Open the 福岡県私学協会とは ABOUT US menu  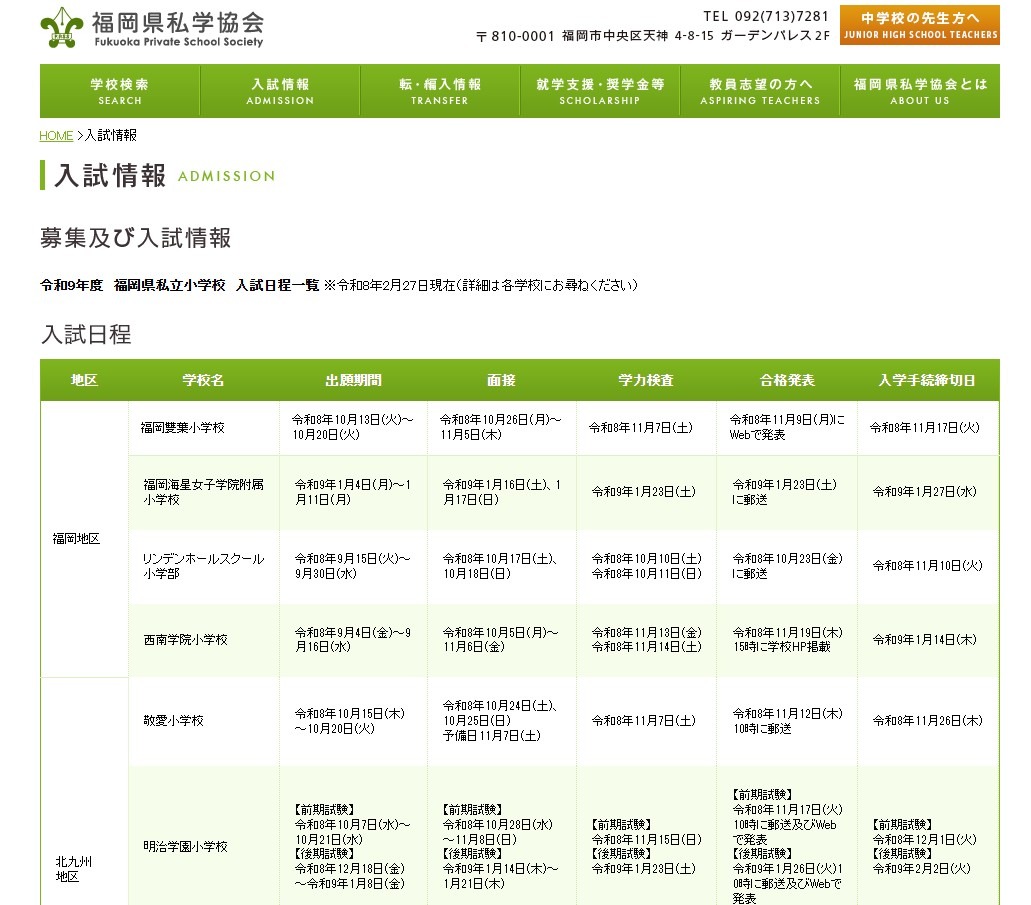point(920,91)
